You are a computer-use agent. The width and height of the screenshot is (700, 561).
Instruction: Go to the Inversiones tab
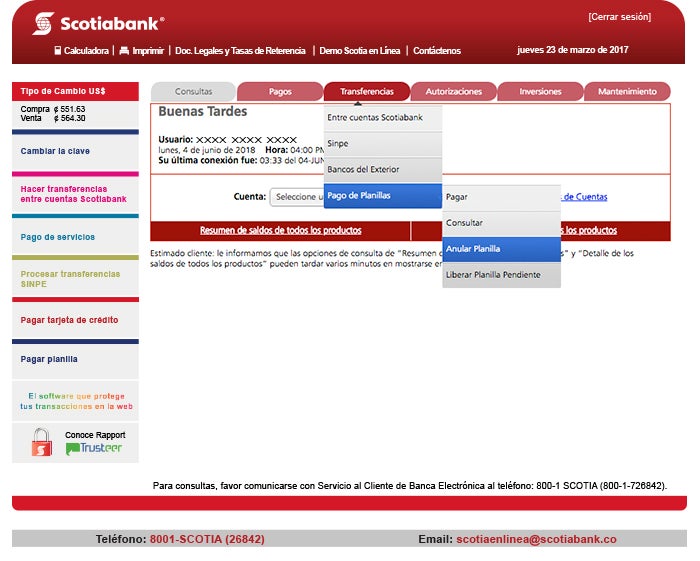[x=540, y=91]
